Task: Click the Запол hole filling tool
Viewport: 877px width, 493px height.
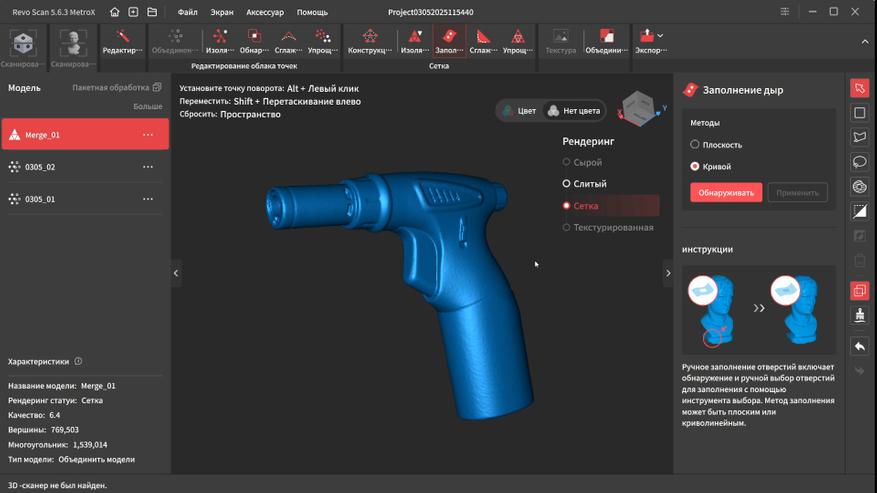Action: coord(449,42)
